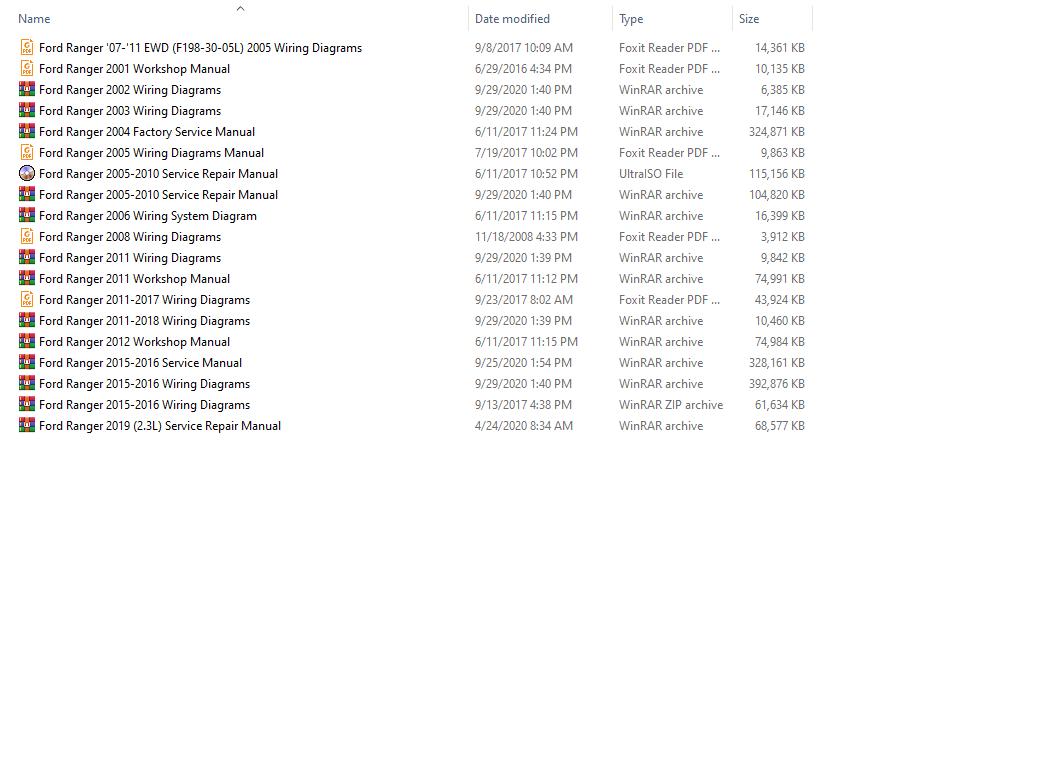Viewport: 1043px width, 780px height.
Task: Click the WinRAR icon of Ford Ranger 2011 Workshop Manual
Action: (x=27, y=279)
